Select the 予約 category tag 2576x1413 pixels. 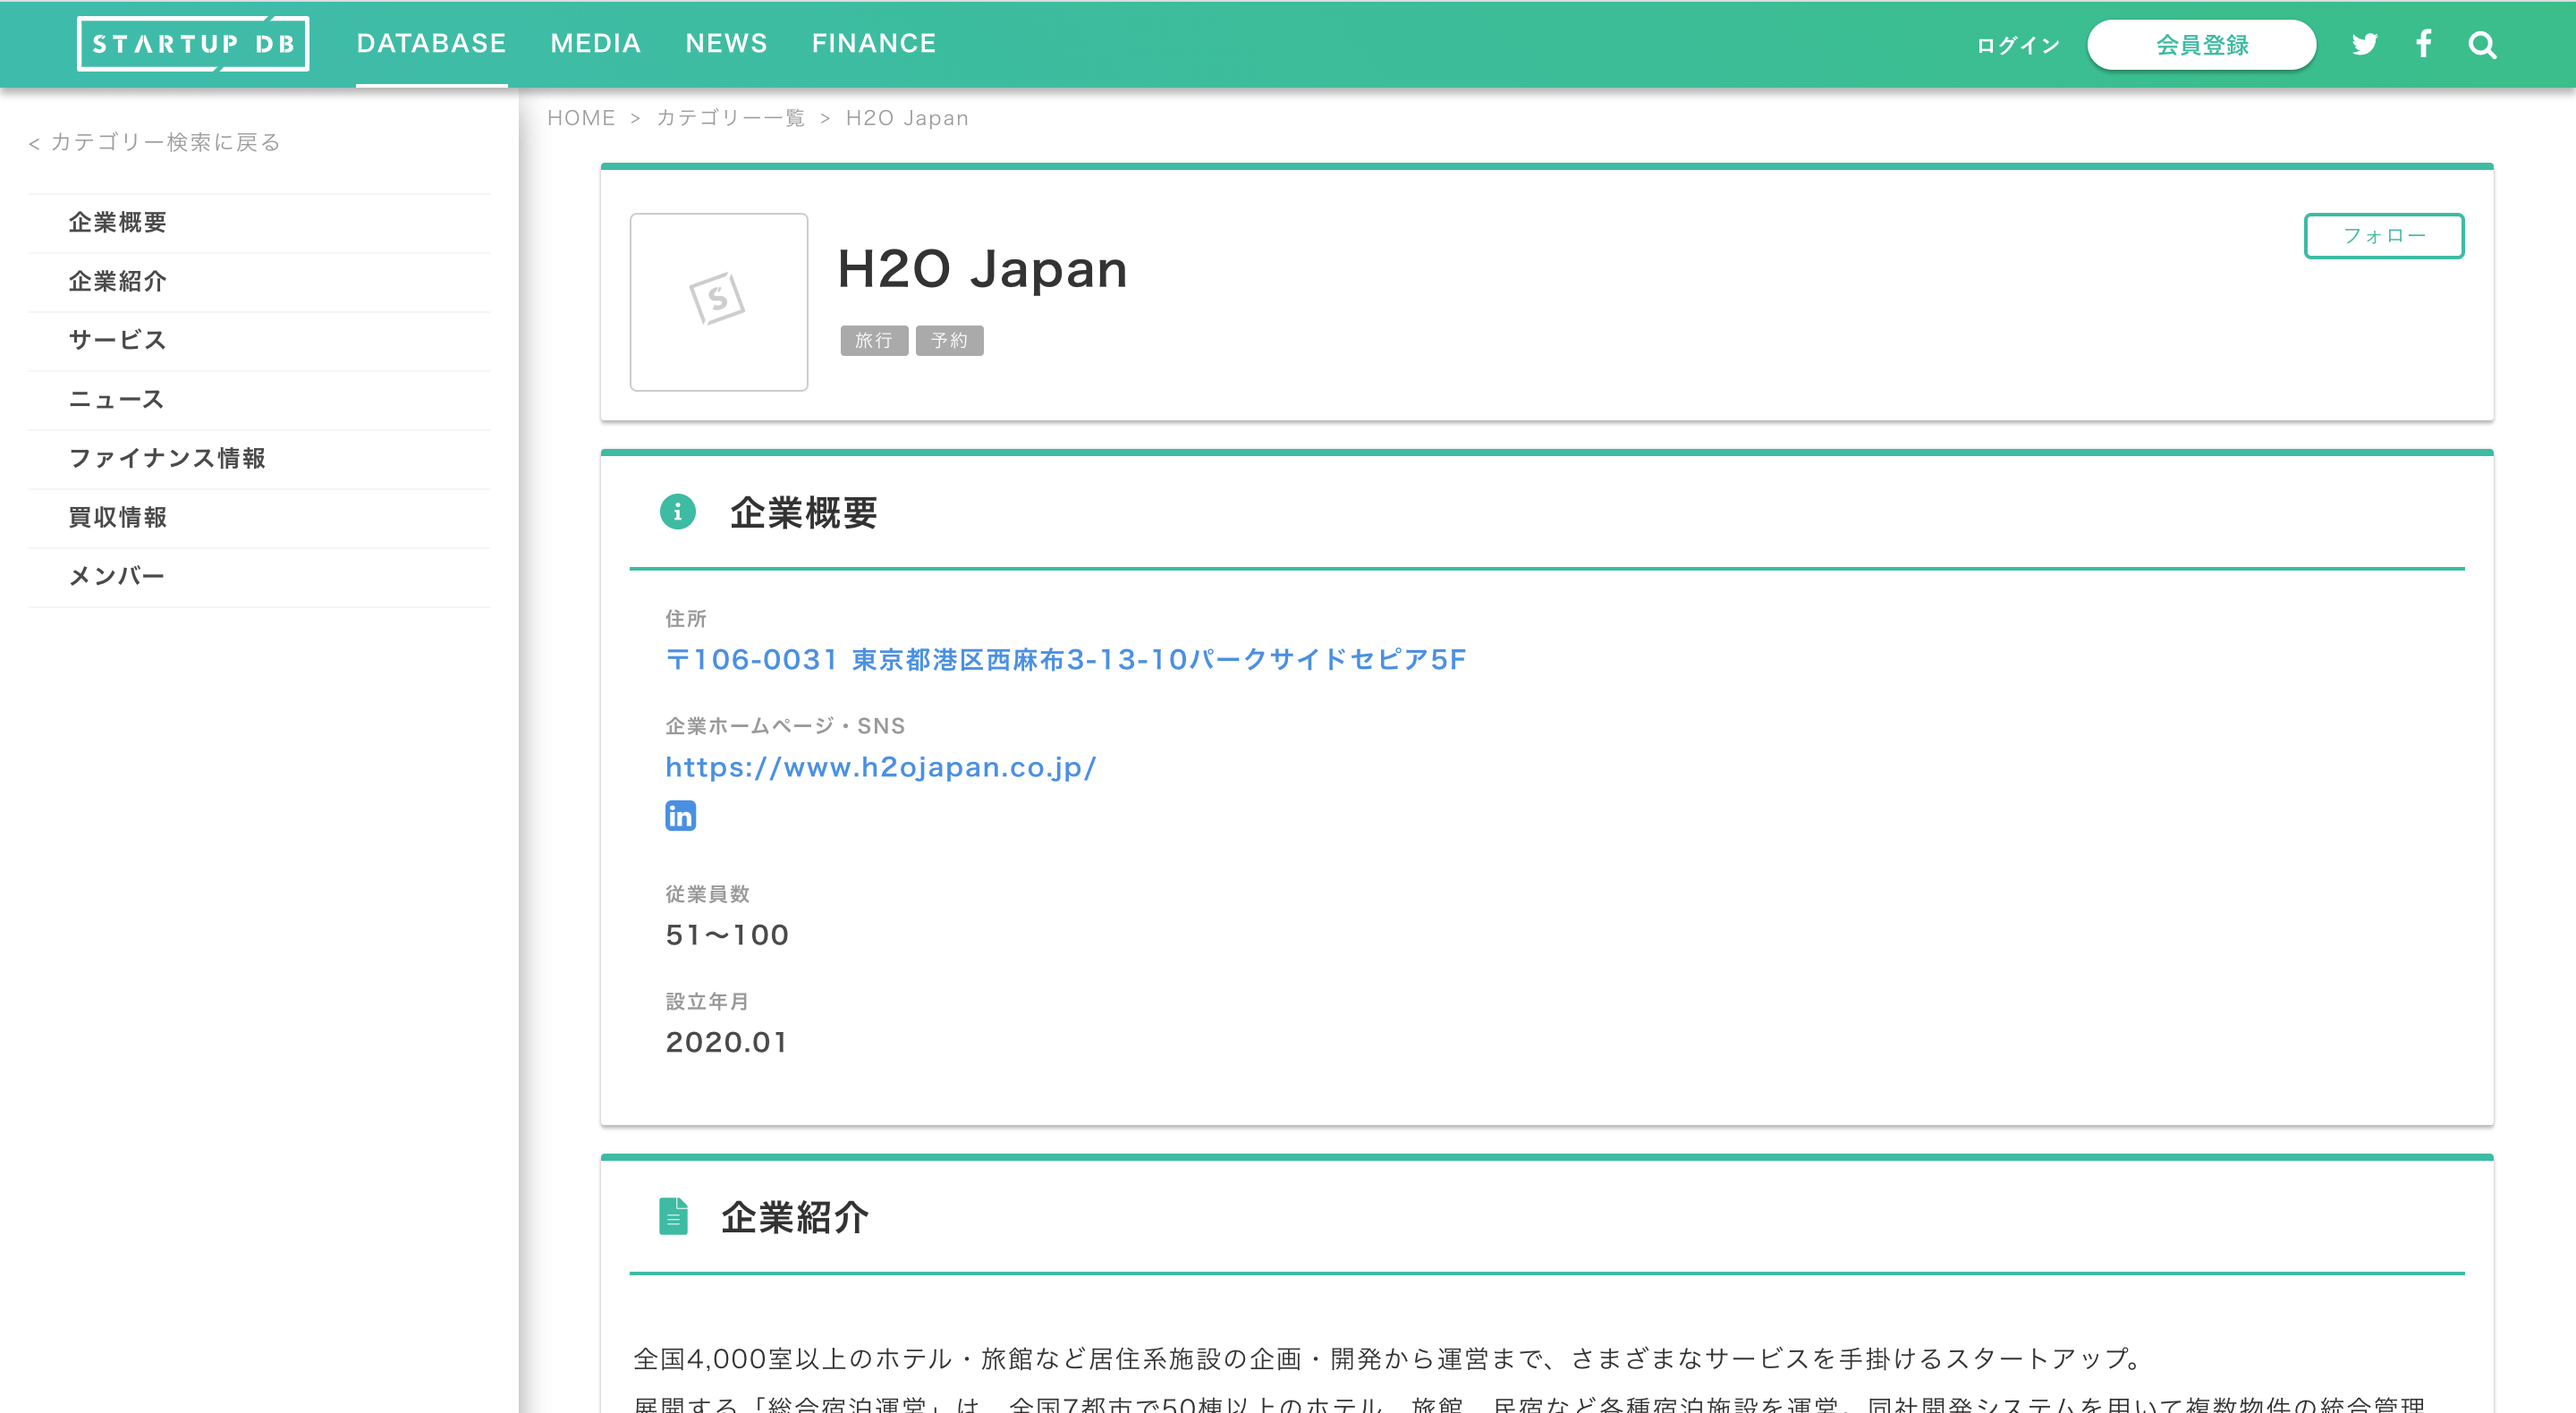(950, 341)
